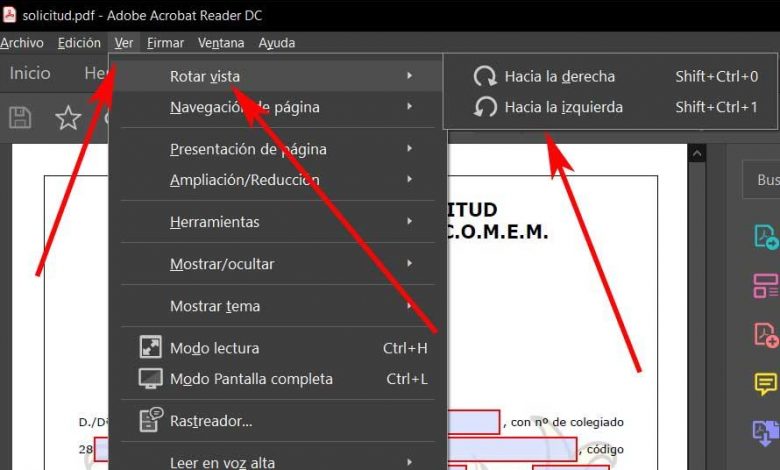Viewport: 780px width, 470px height.
Task: Open the yellow Comment tool icon
Action: pos(766,384)
